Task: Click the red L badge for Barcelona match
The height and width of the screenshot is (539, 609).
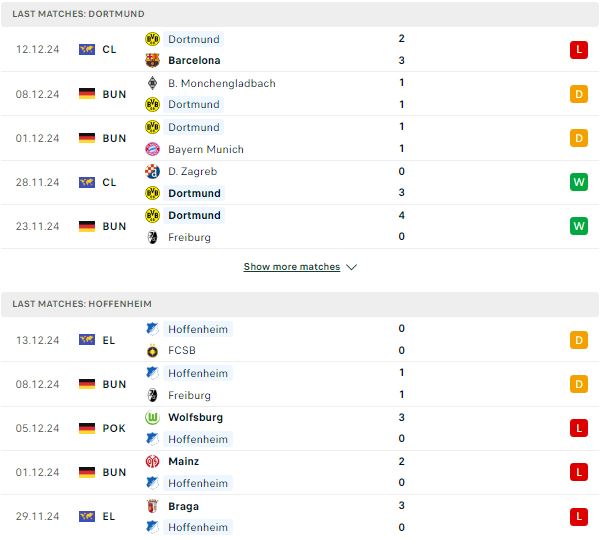Action: tap(579, 50)
